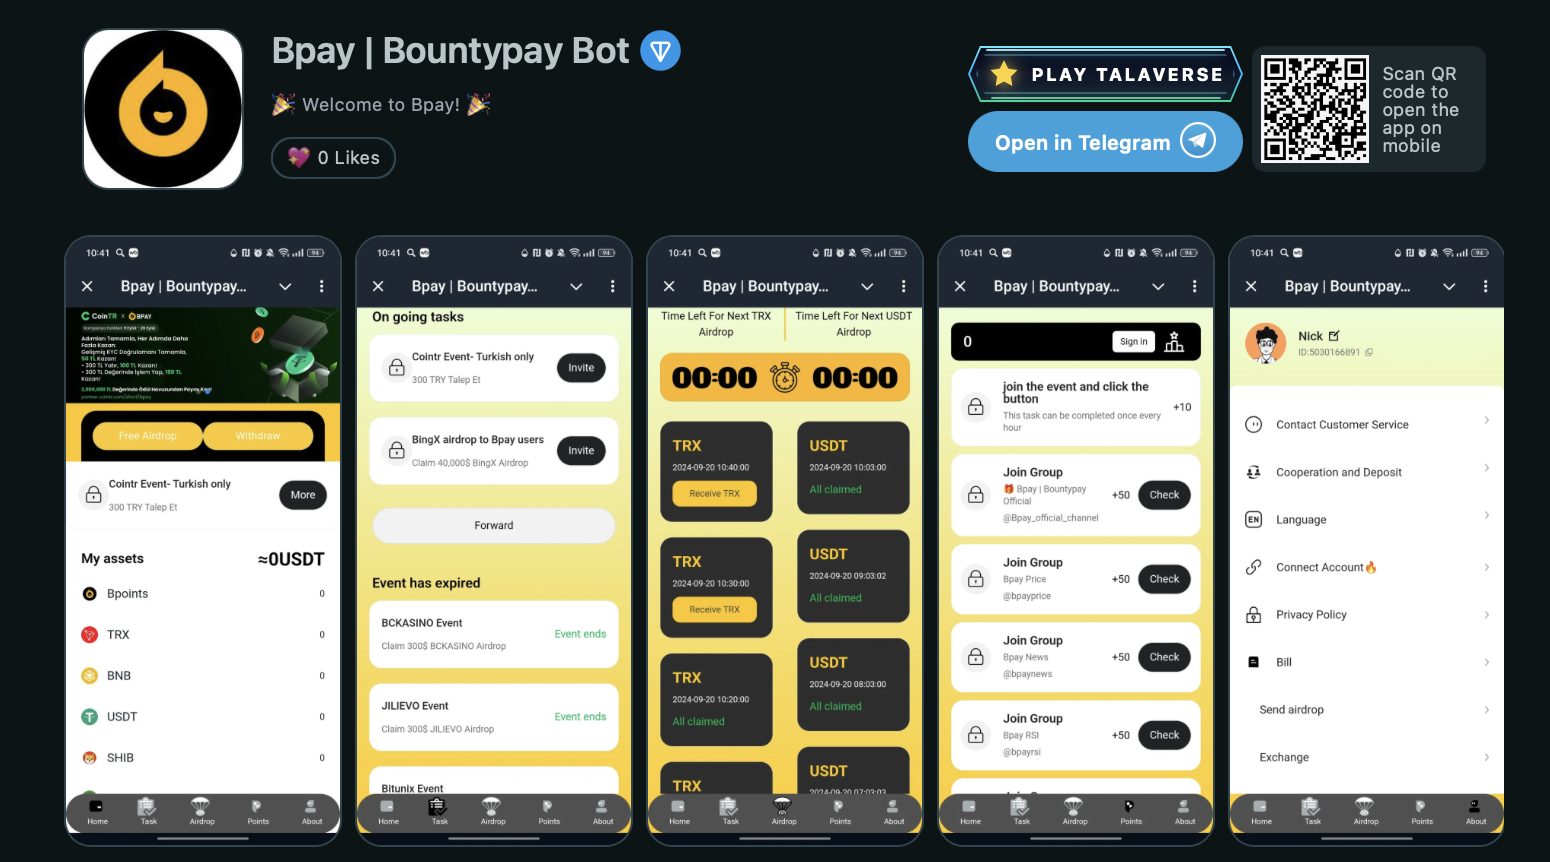1550x862 pixels.
Task: Click the Bpay flame app logo
Action: (163, 108)
